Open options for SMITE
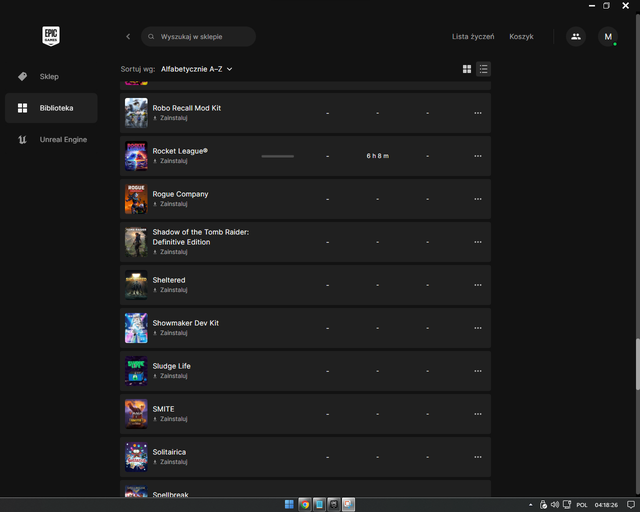 coord(478,414)
